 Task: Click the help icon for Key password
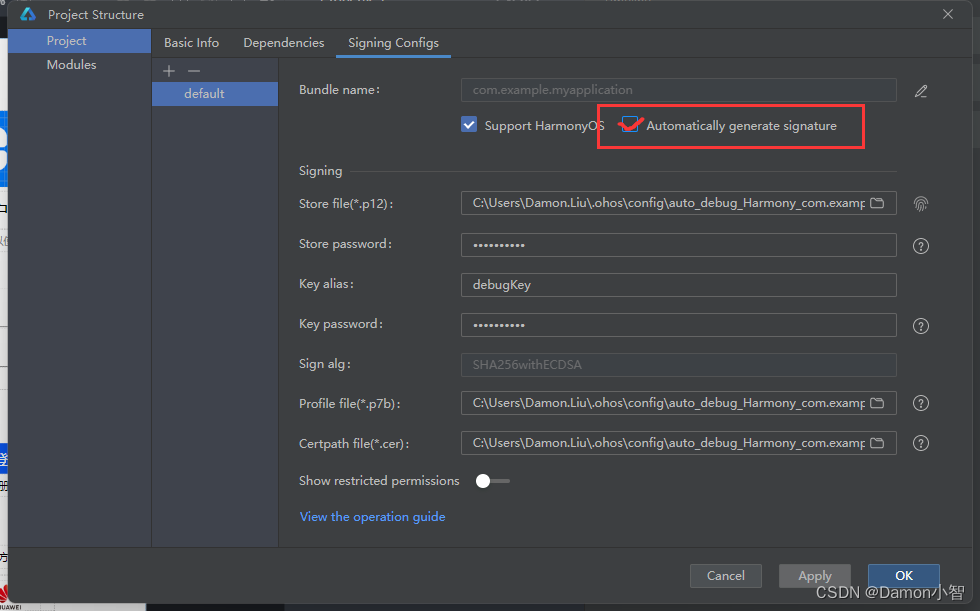(921, 326)
